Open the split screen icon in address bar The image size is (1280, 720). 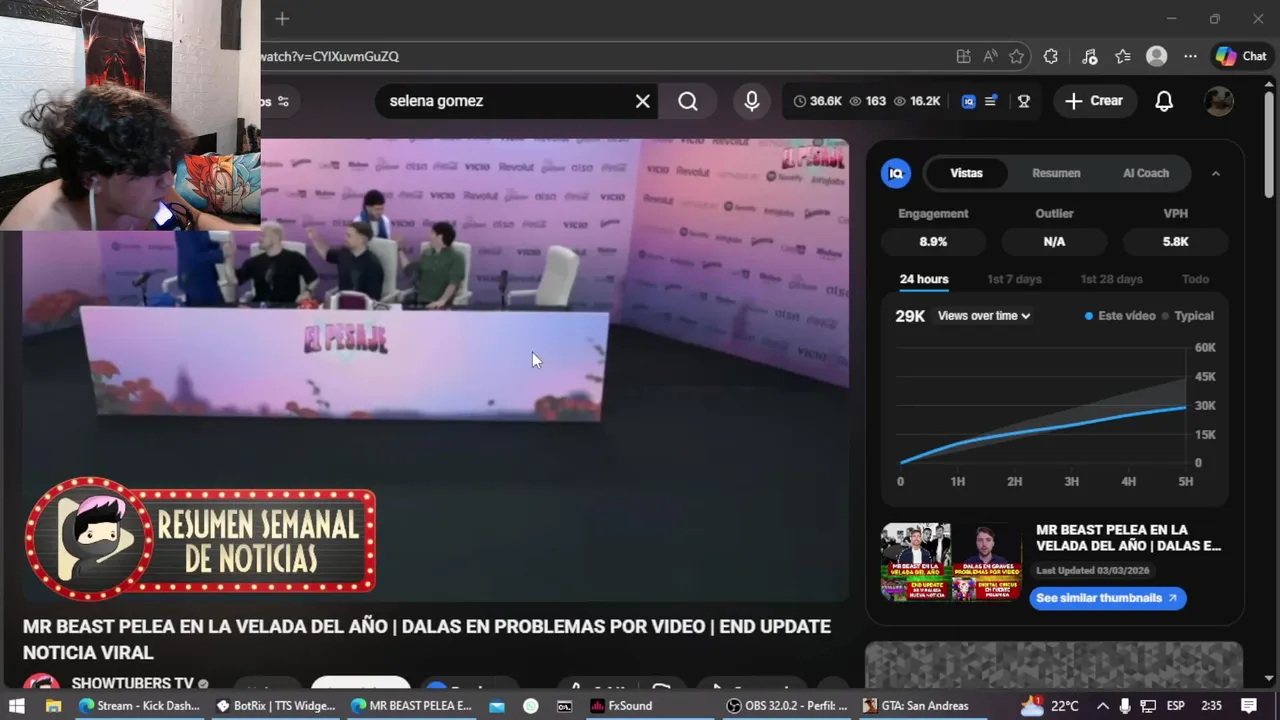pos(963,57)
